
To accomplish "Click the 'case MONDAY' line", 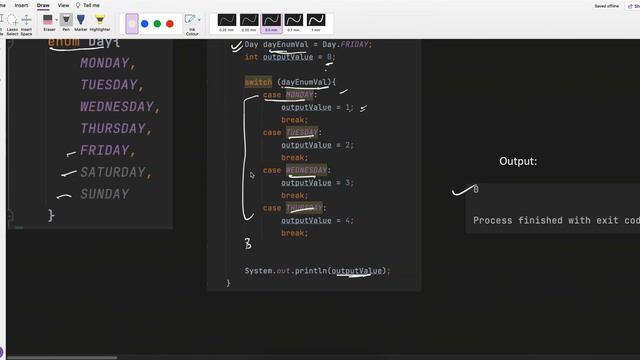I will coord(290,95).
